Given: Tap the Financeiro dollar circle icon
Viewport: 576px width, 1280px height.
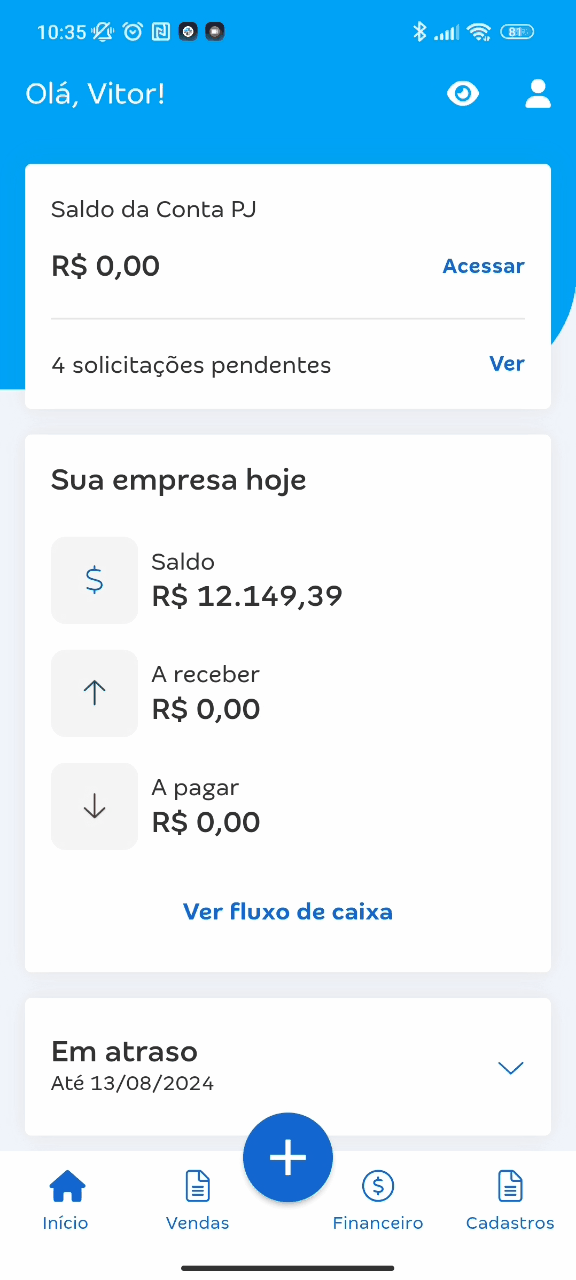Looking at the screenshot, I should (x=378, y=1186).
